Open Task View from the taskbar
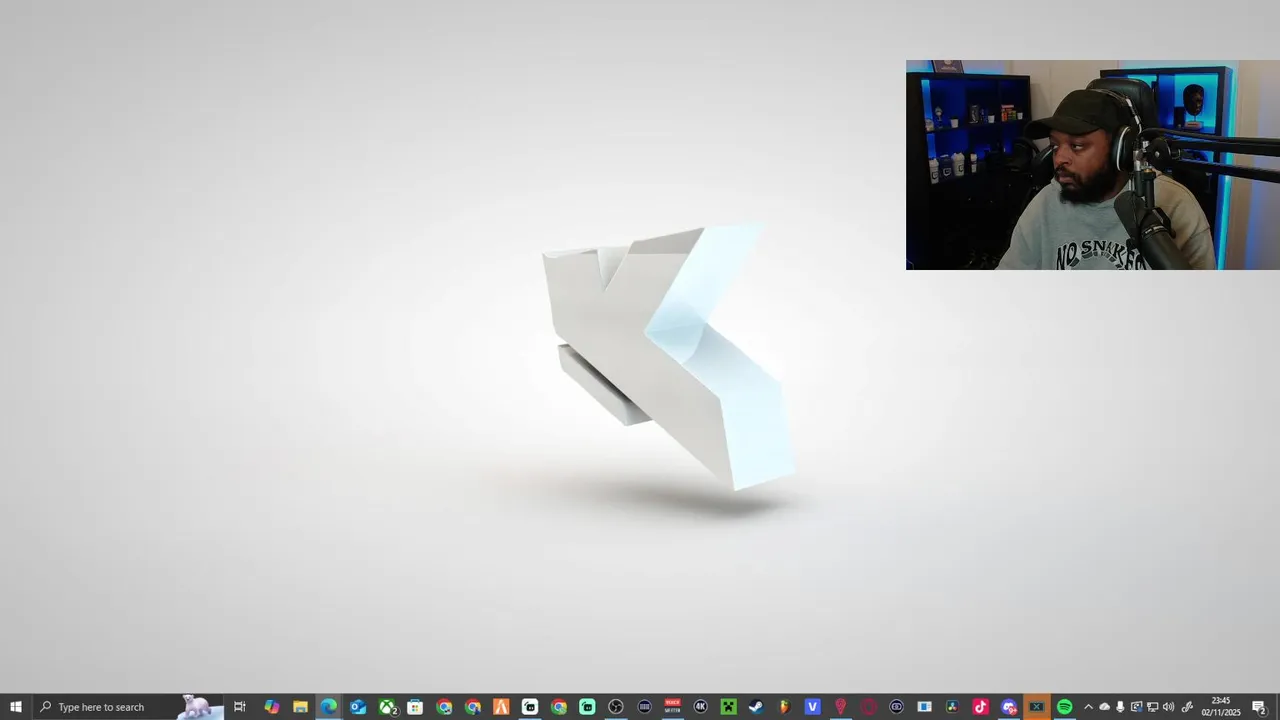1280x720 pixels. coord(240,707)
